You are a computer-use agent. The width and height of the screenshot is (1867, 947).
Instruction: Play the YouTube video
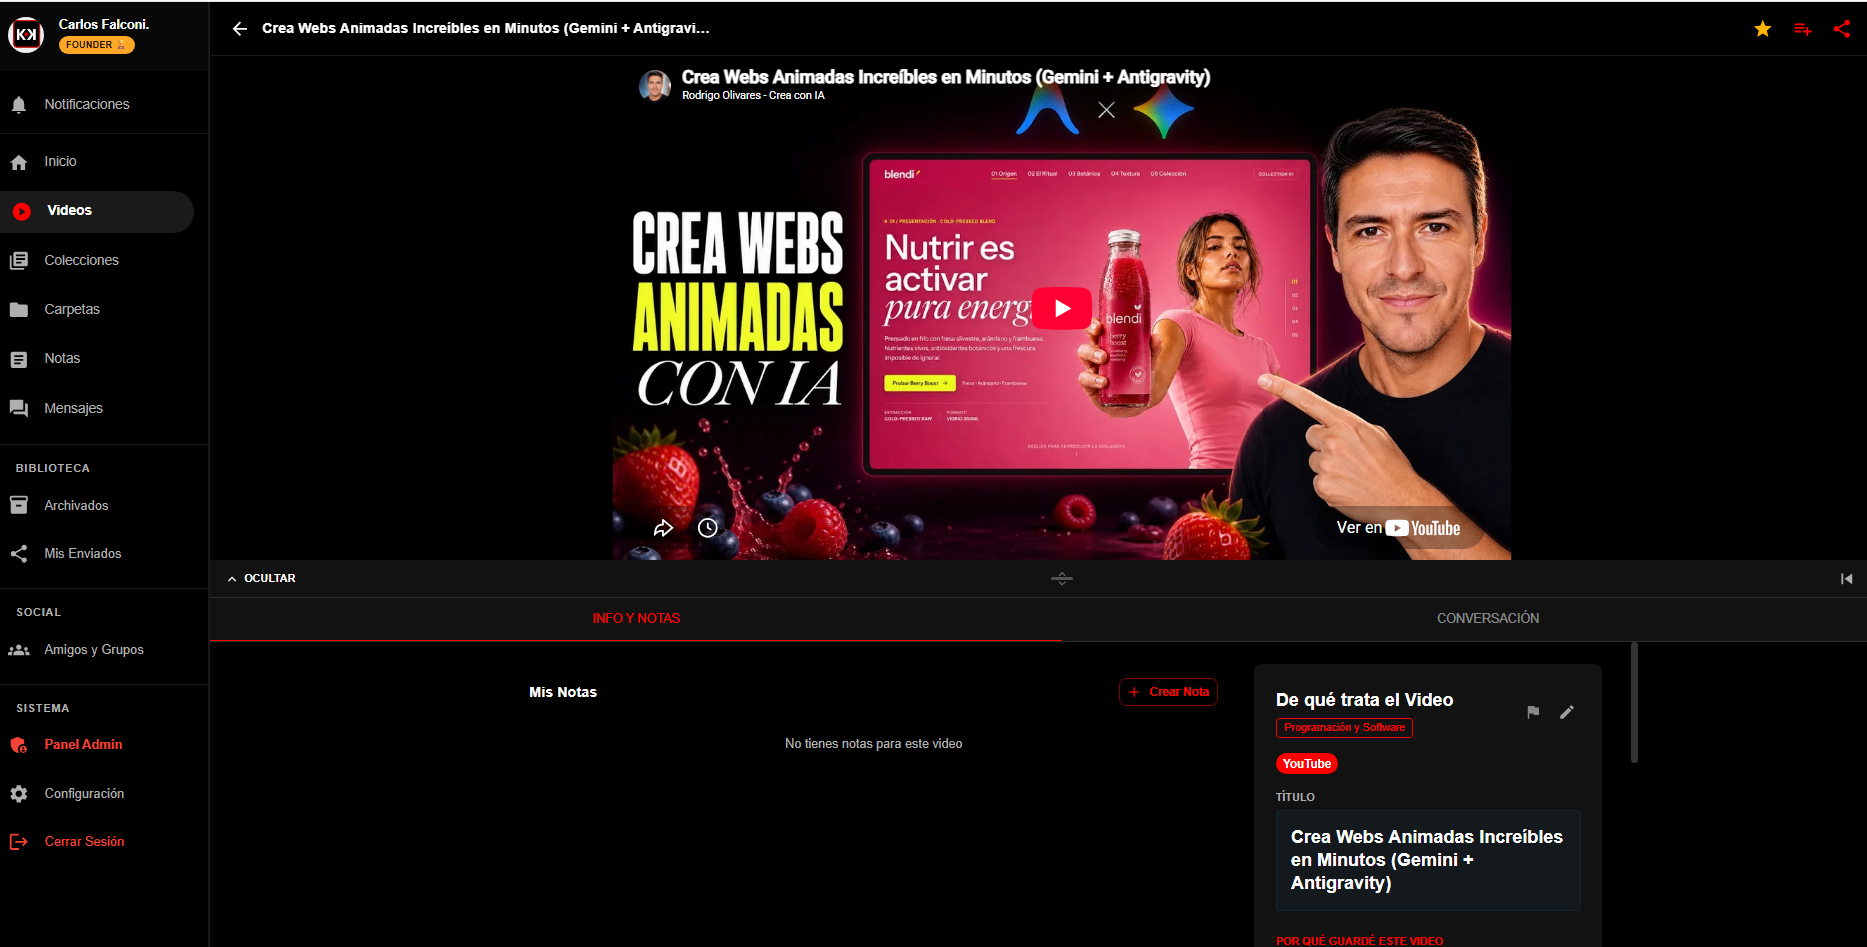(1061, 308)
